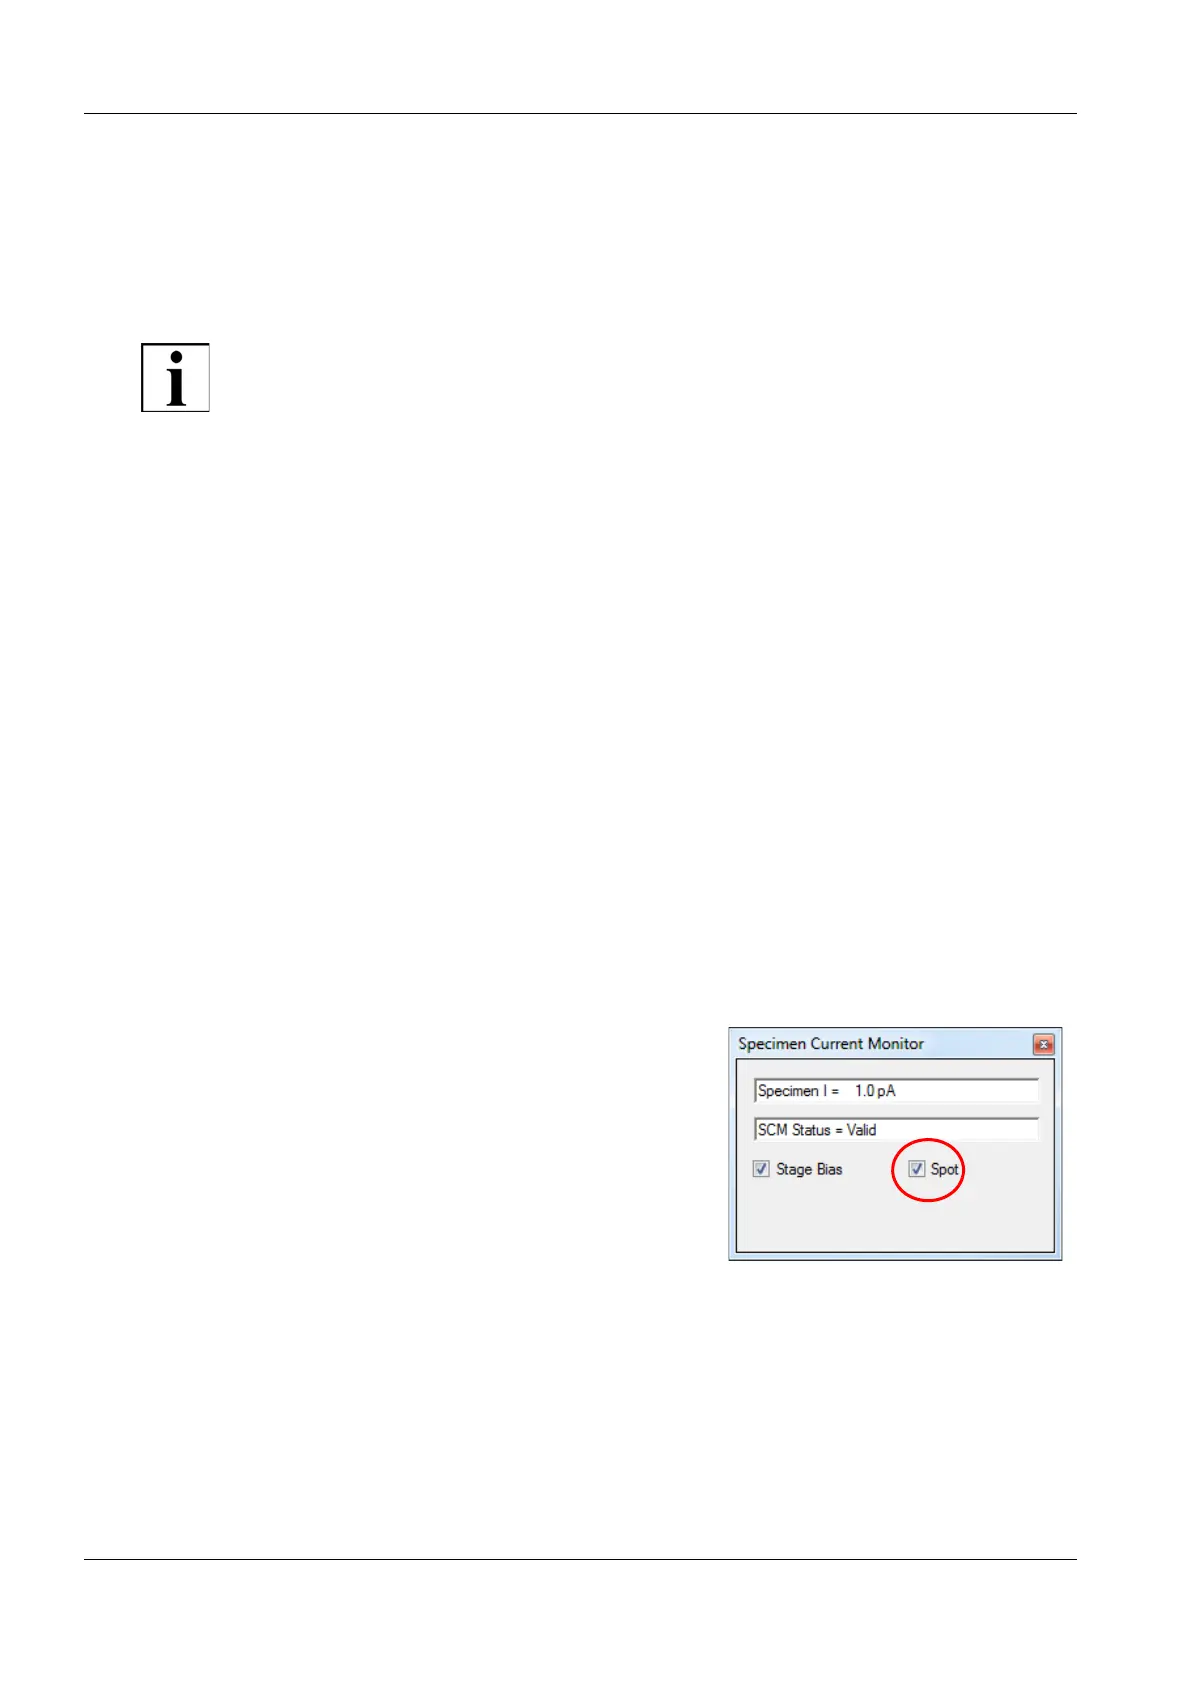This screenshot has width=1190, height=1684.
Task: Click the Specimen Current Monitor title bar
Action: [x=880, y=1044]
